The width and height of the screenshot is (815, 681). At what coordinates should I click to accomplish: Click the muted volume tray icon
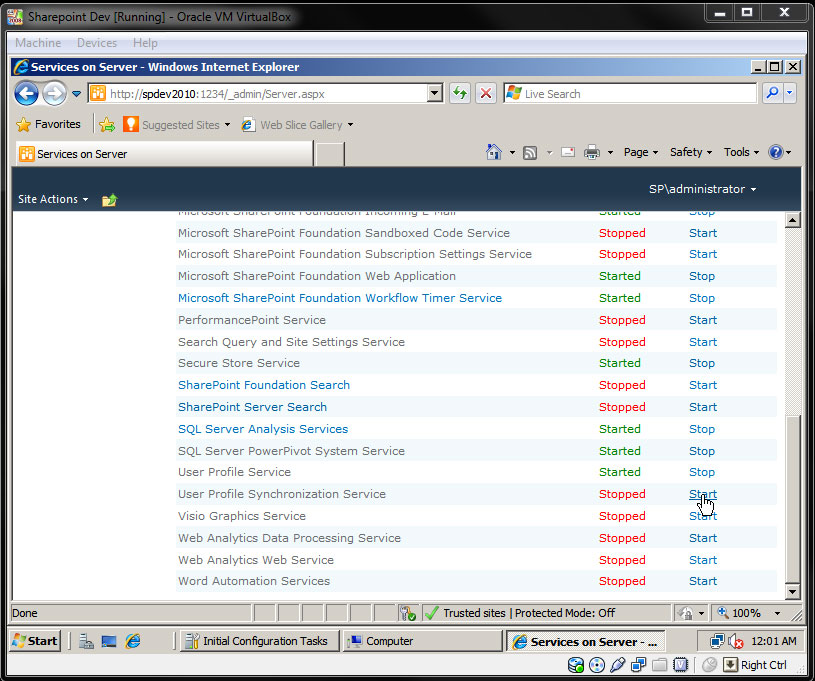click(735, 641)
